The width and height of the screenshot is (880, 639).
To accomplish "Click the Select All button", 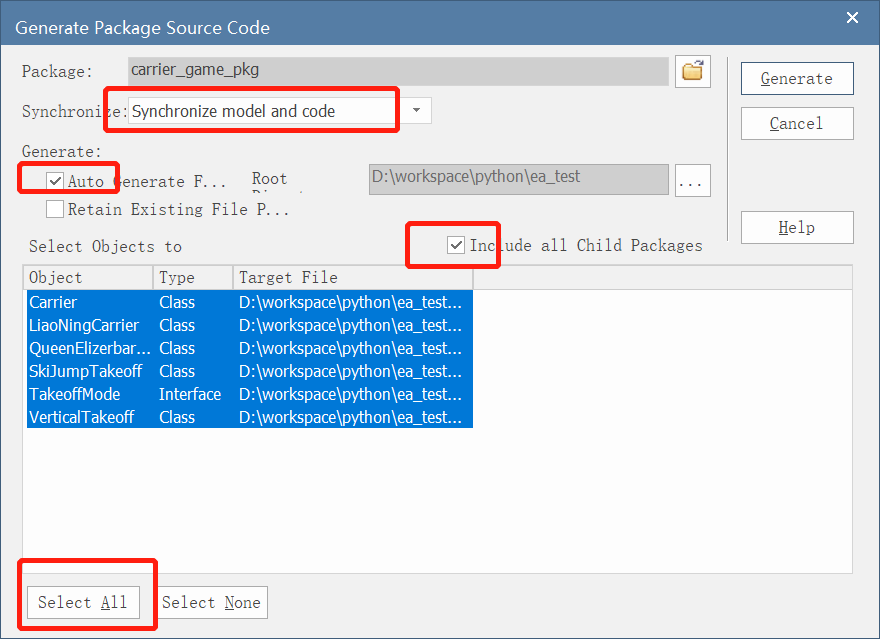I will tap(82, 602).
